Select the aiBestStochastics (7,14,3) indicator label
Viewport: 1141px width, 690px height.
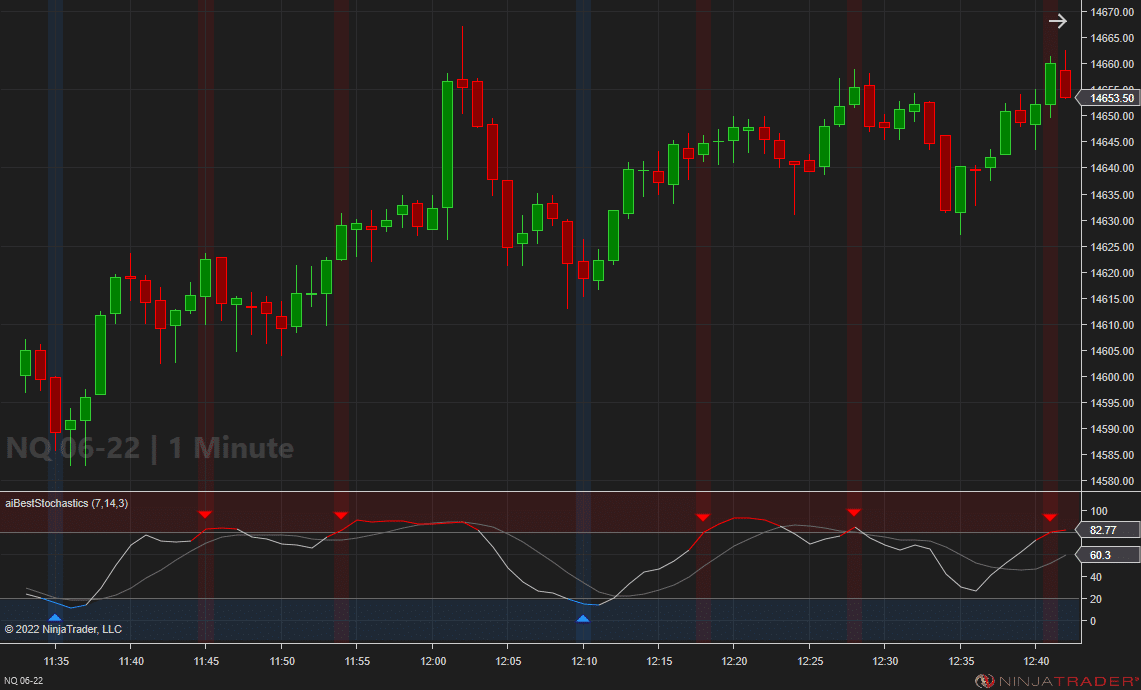66,503
